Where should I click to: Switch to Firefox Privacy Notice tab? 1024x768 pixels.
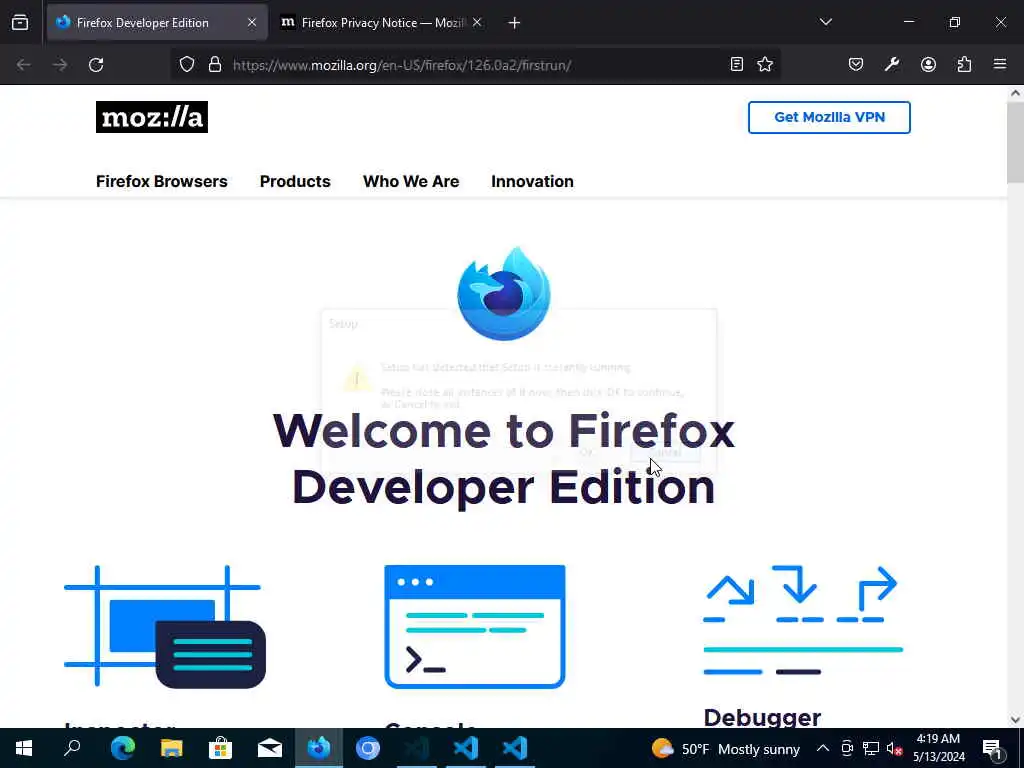(381, 22)
